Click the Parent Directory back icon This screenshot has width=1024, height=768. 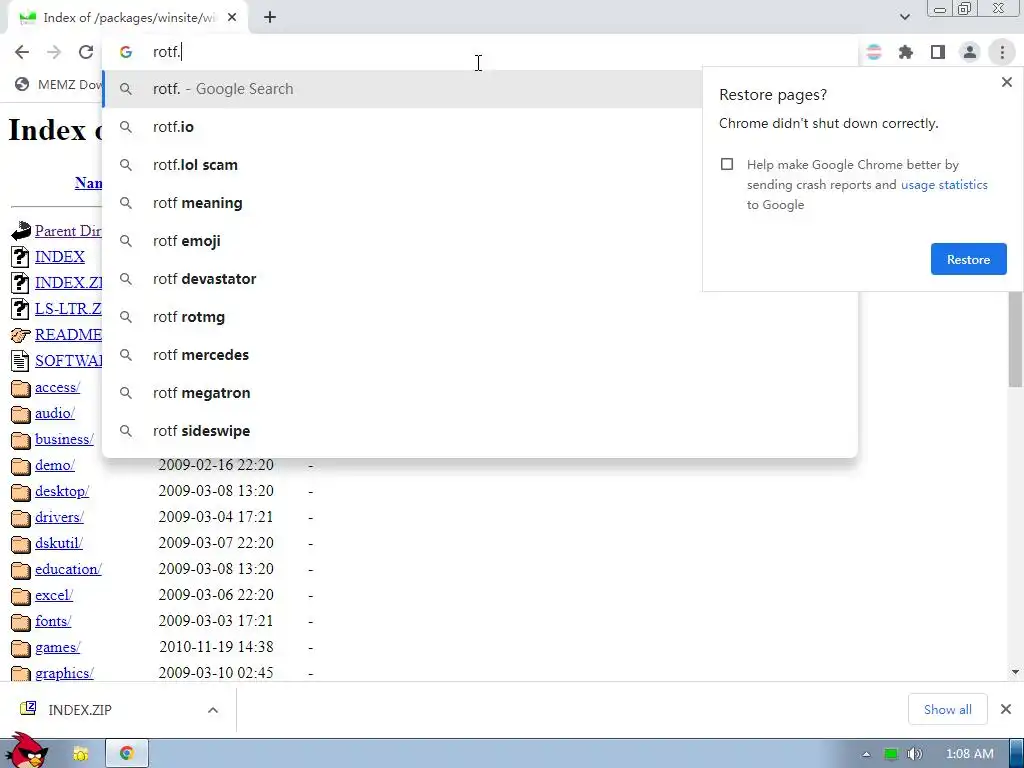tap(21, 231)
